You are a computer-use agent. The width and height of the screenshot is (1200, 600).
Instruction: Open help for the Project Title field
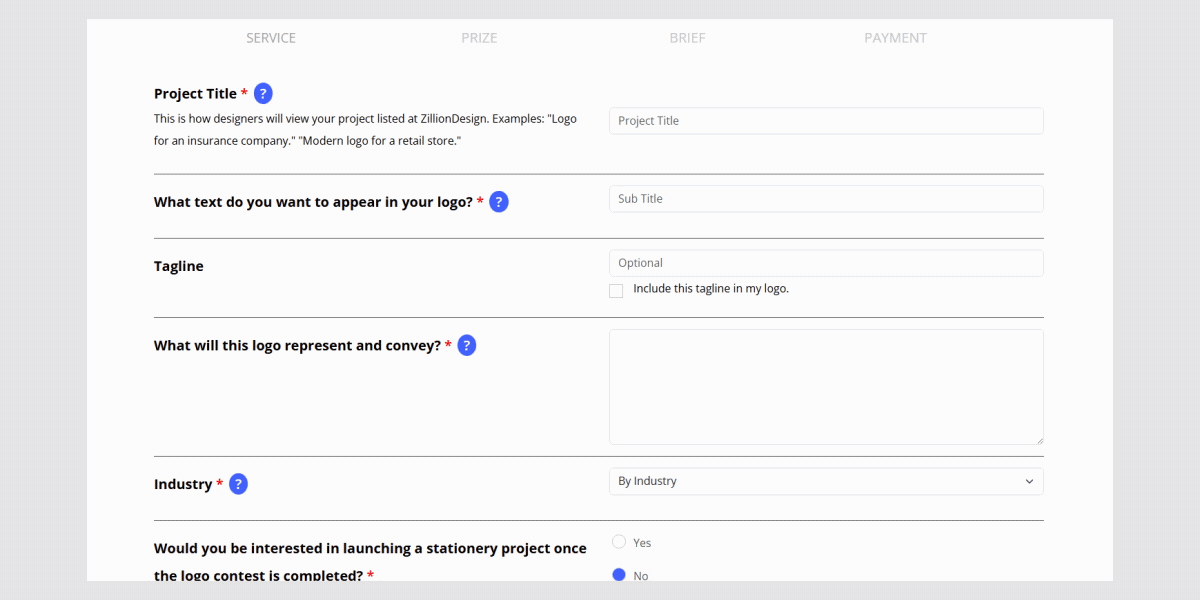point(262,92)
